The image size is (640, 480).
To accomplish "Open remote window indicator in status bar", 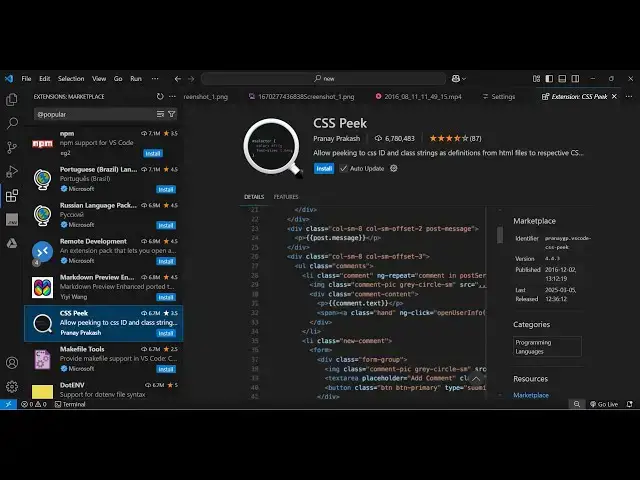I will (x=8, y=404).
